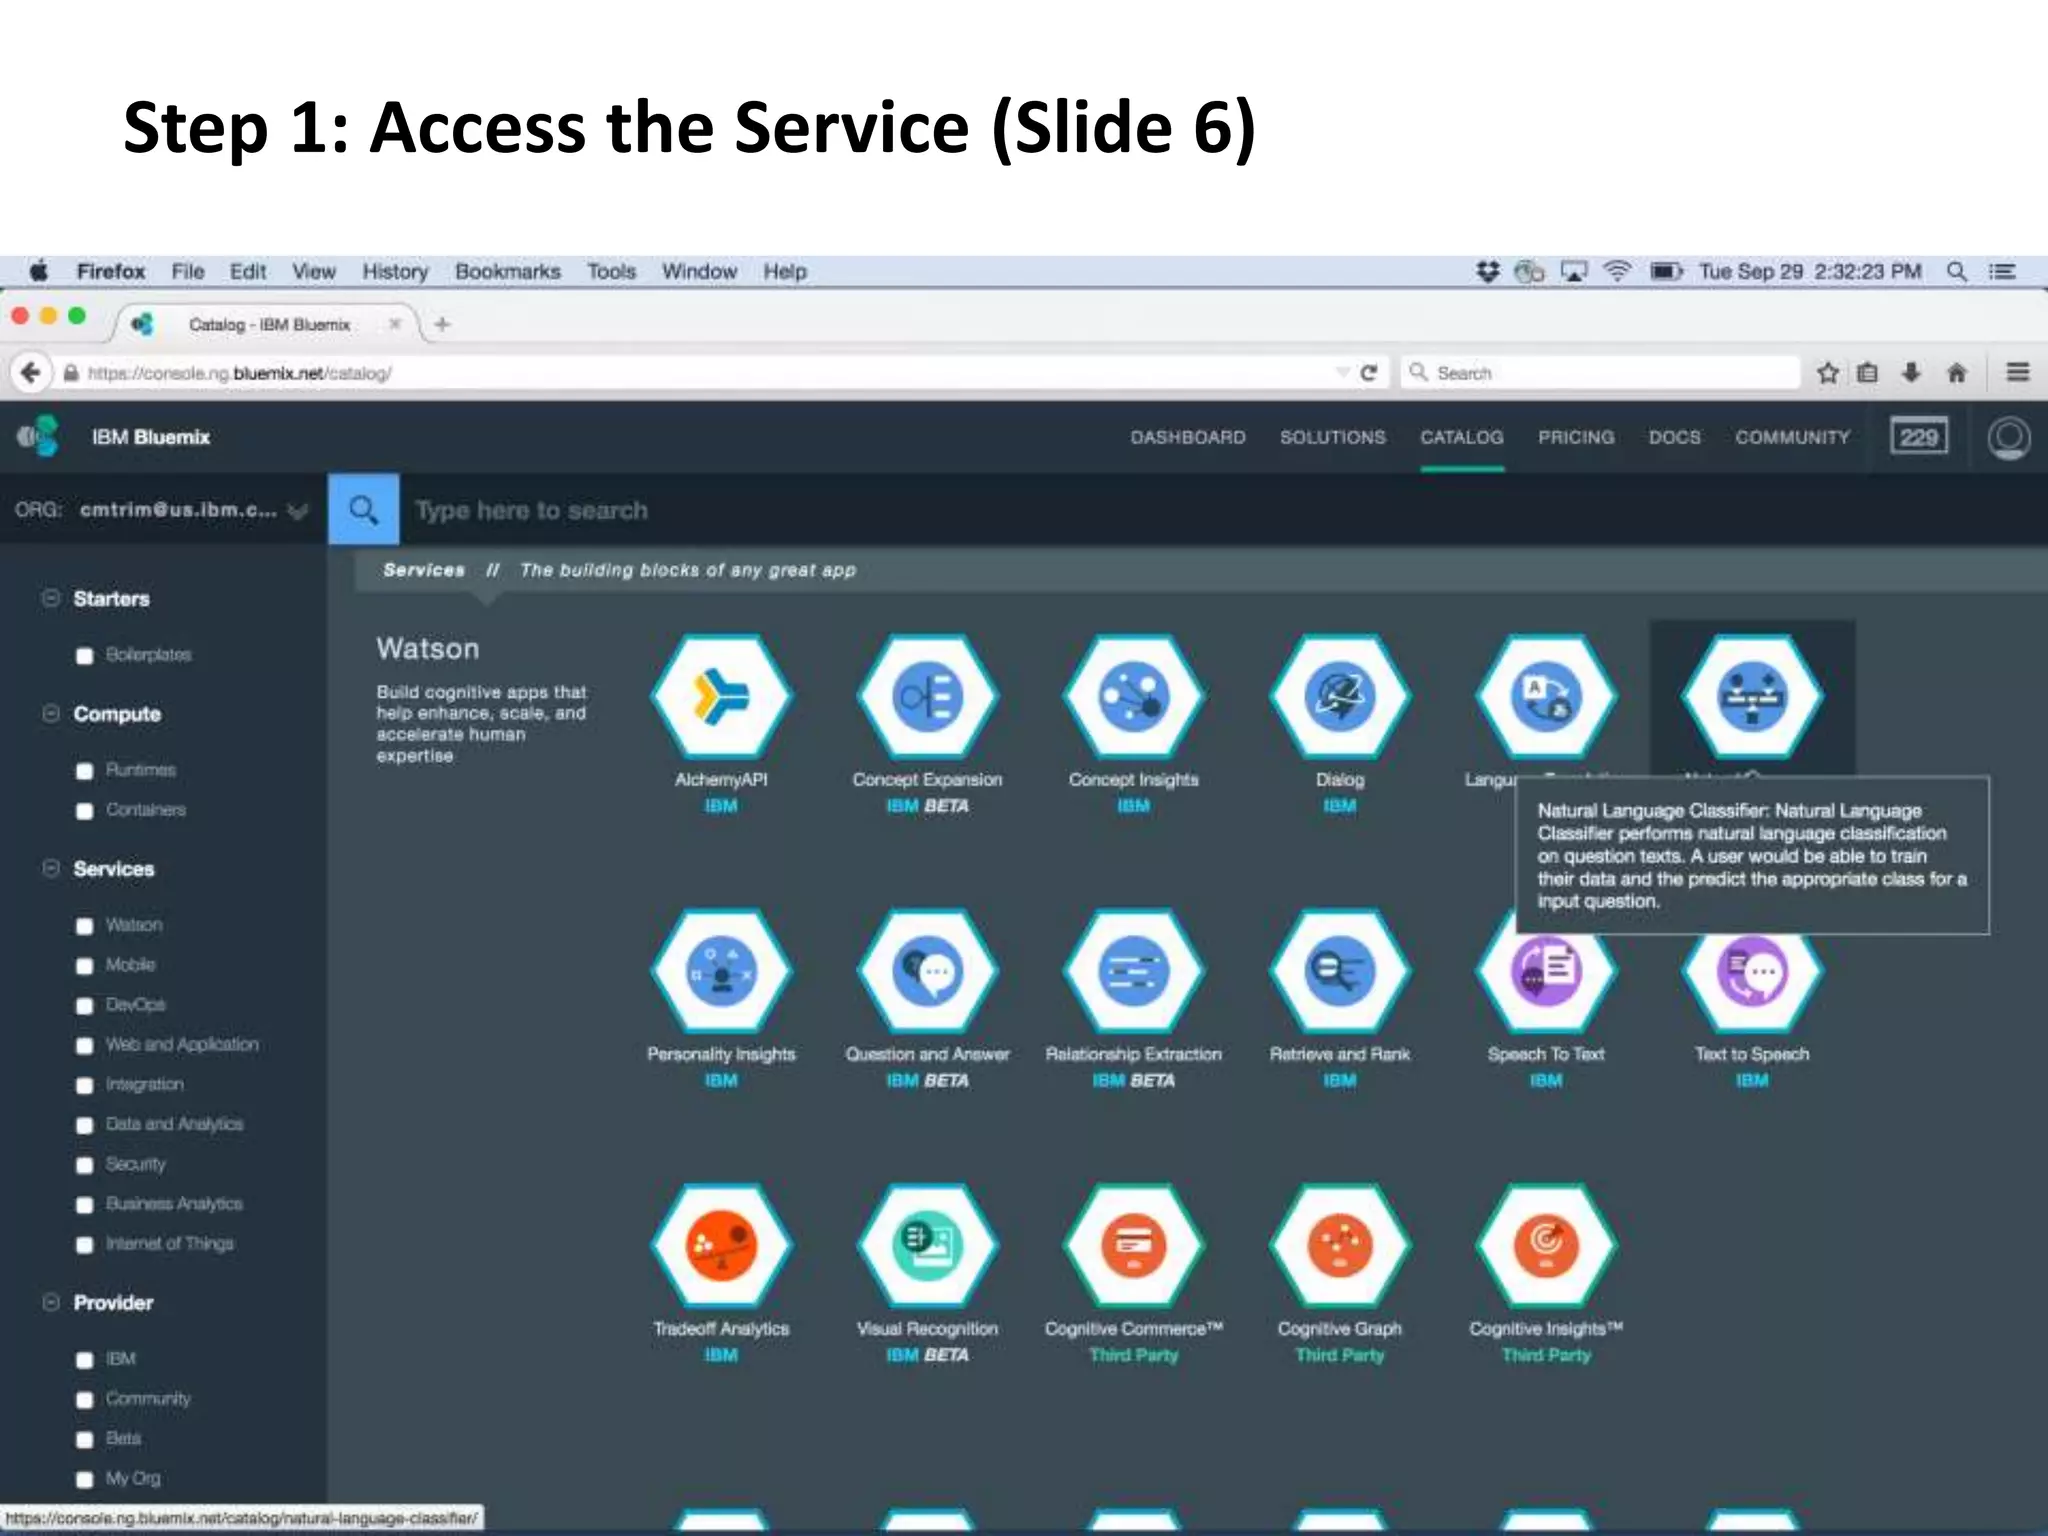Select the Text to Speech icon
2048x1536 pixels.
tap(1752, 981)
